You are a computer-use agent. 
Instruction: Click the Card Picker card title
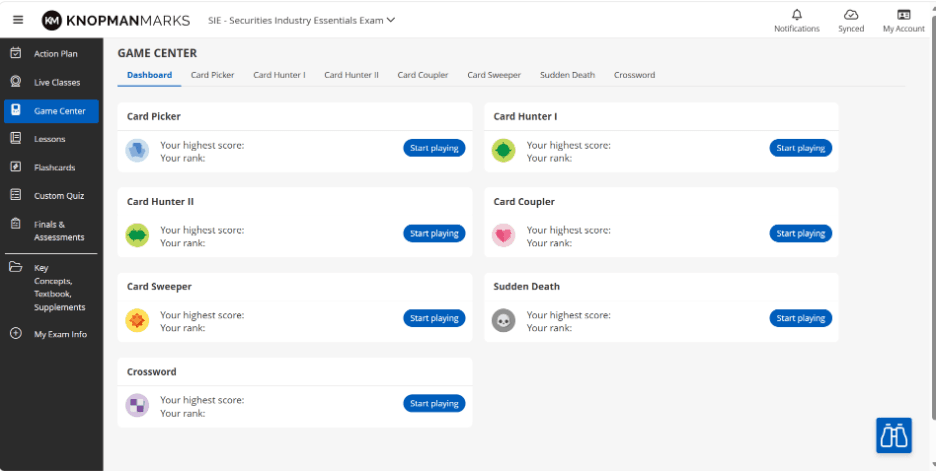click(153, 116)
